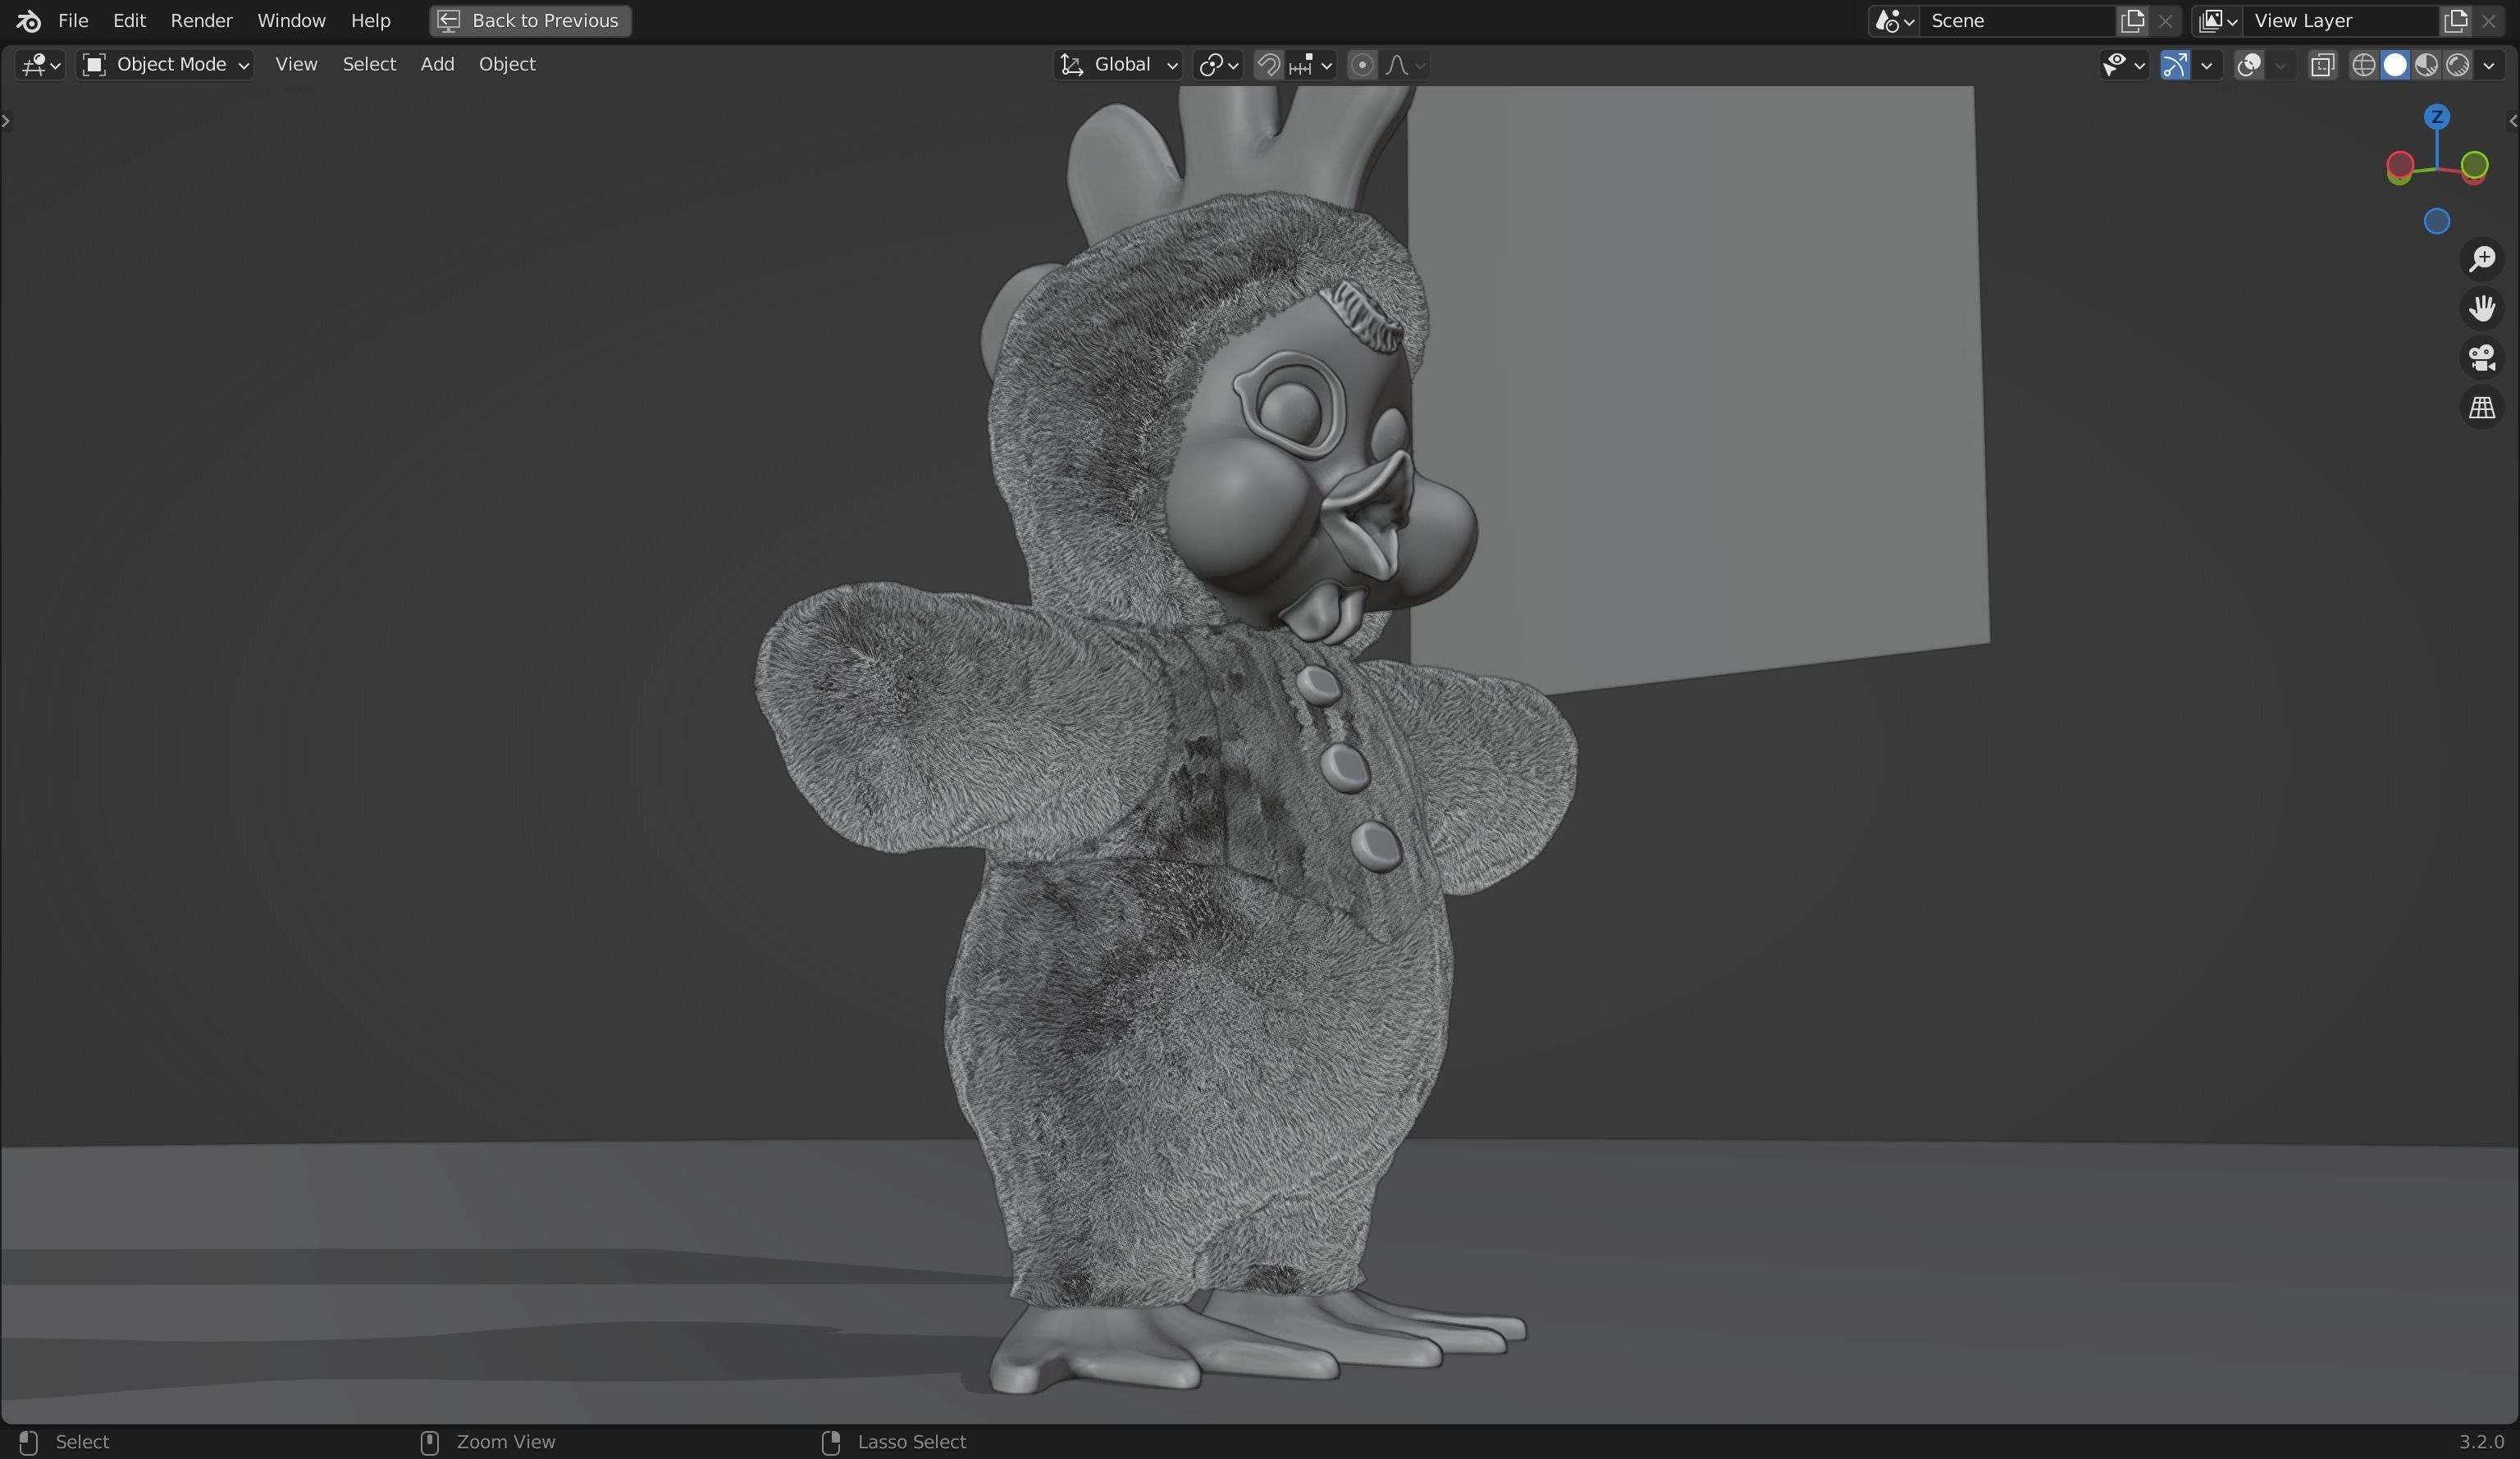The width and height of the screenshot is (2520, 1459).
Task: Switch to wireframe viewport shading
Action: (2363, 65)
